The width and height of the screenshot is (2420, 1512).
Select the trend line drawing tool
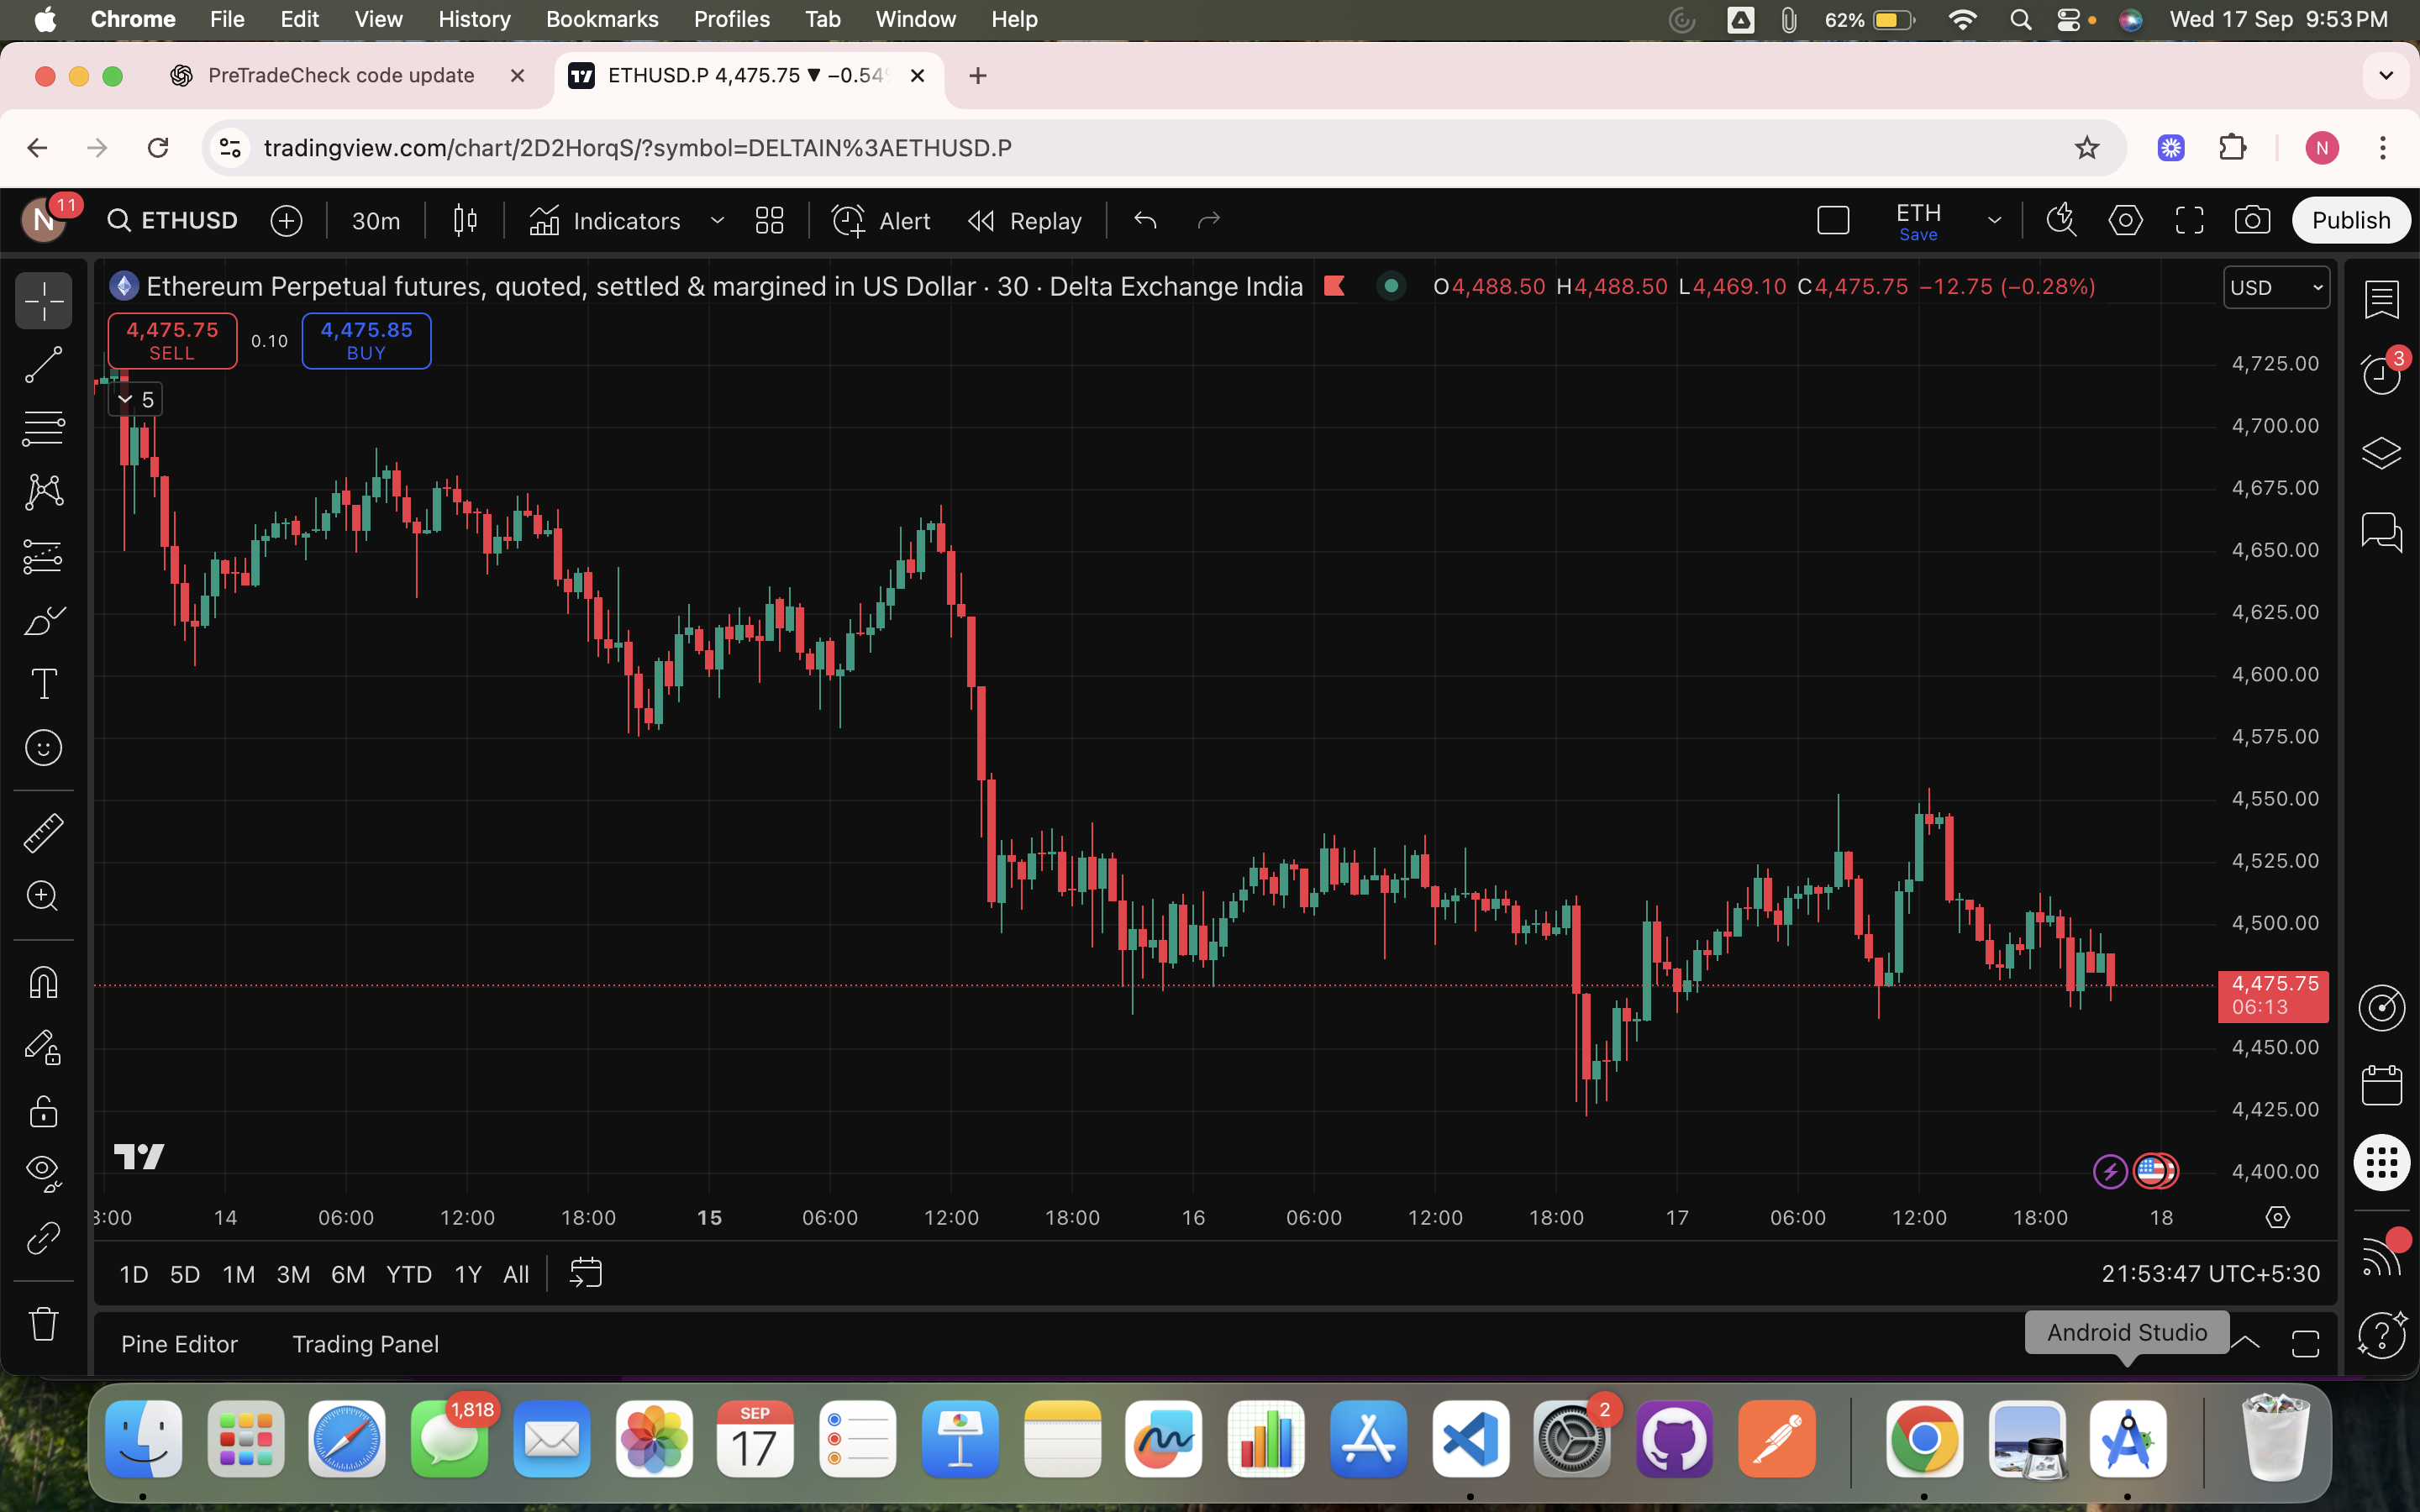coord(43,365)
